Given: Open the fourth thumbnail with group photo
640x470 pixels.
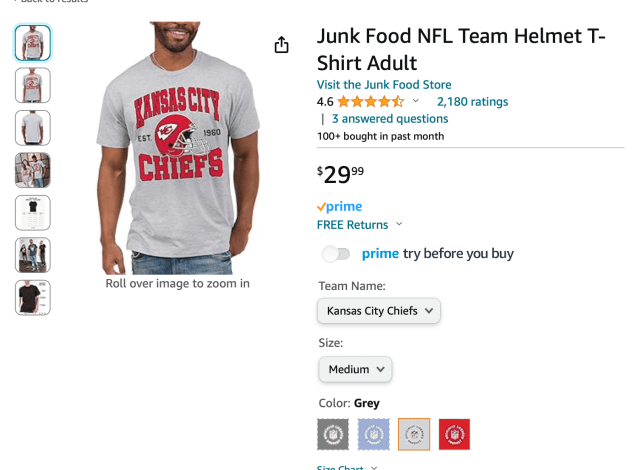Looking at the screenshot, I should pyautogui.click(x=33, y=170).
